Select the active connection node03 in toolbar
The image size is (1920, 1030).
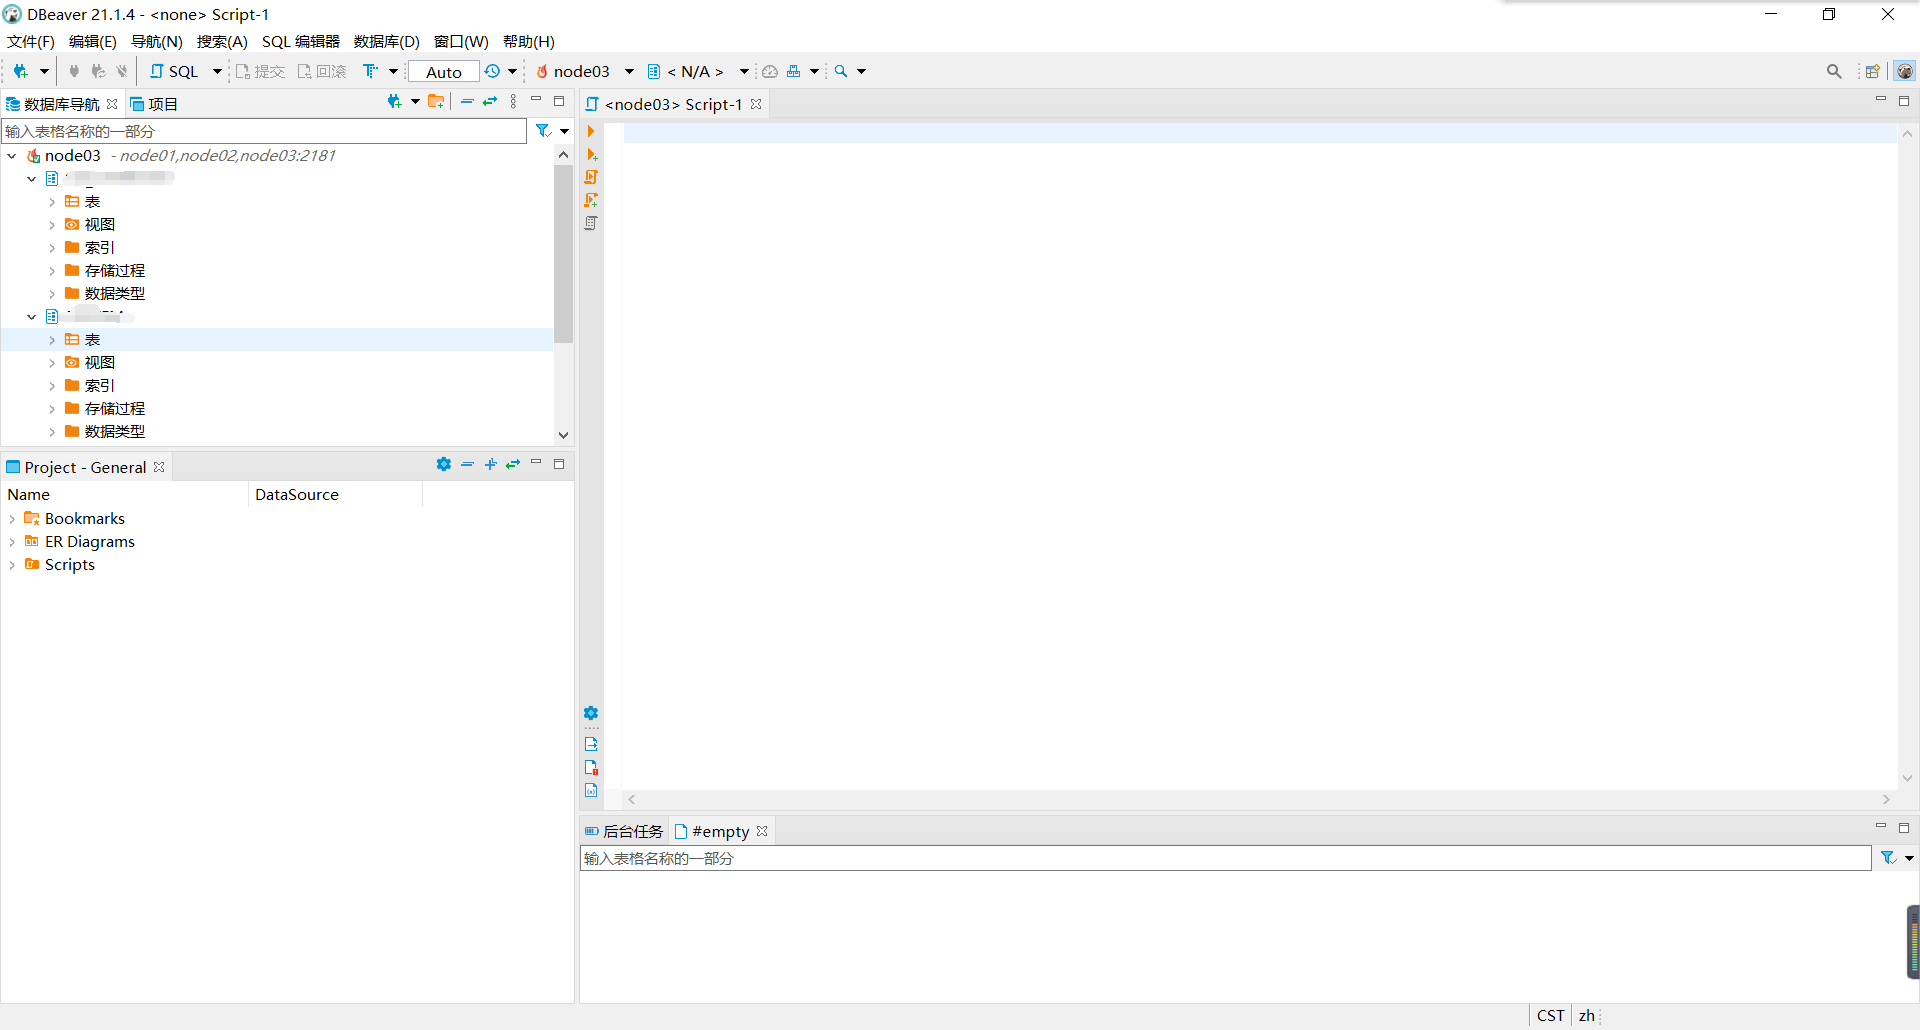(574, 71)
